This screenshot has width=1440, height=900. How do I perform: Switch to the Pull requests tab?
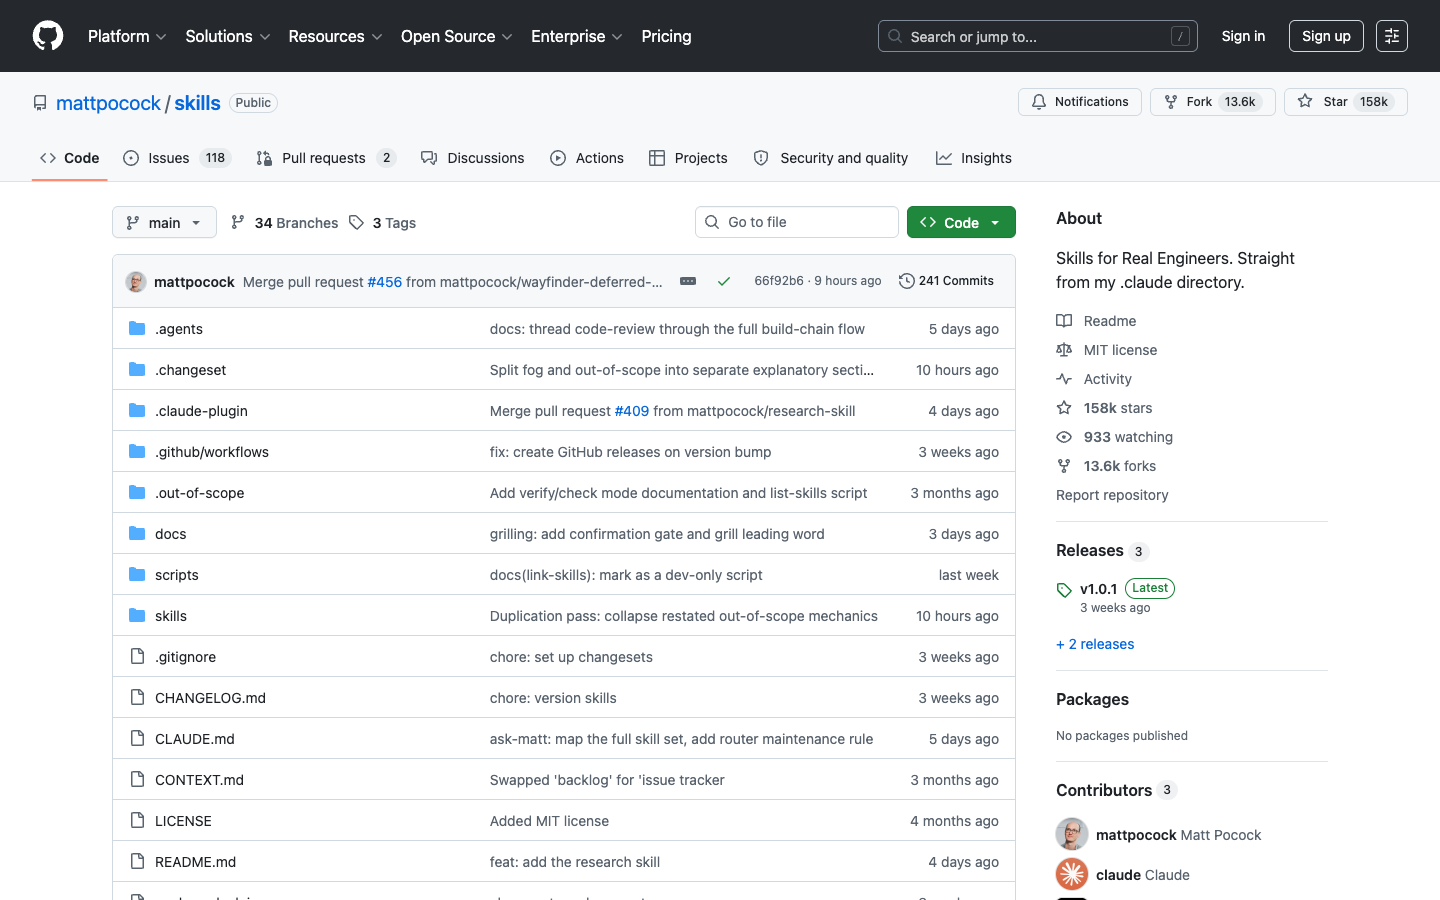(x=326, y=158)
